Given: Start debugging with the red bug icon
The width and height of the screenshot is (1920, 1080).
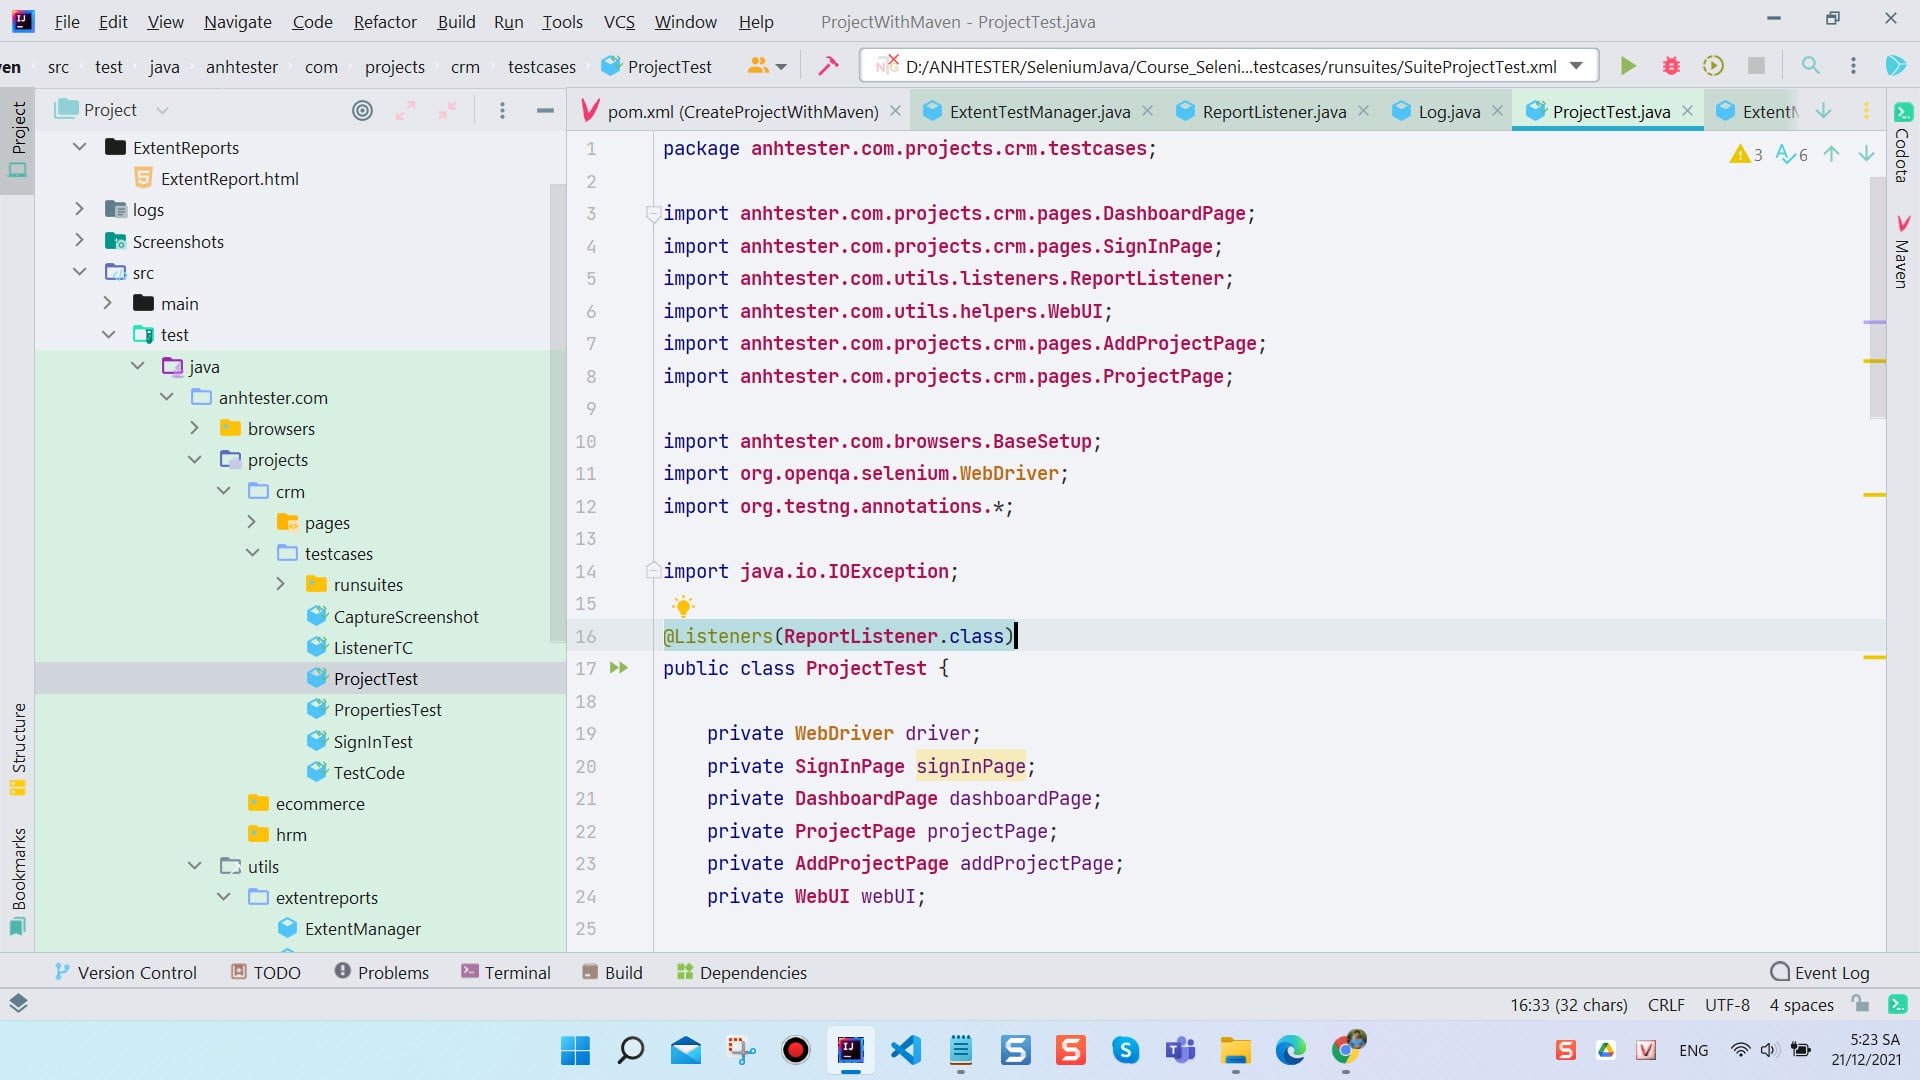Looking at the screenshot, I should click(1671, 66).
